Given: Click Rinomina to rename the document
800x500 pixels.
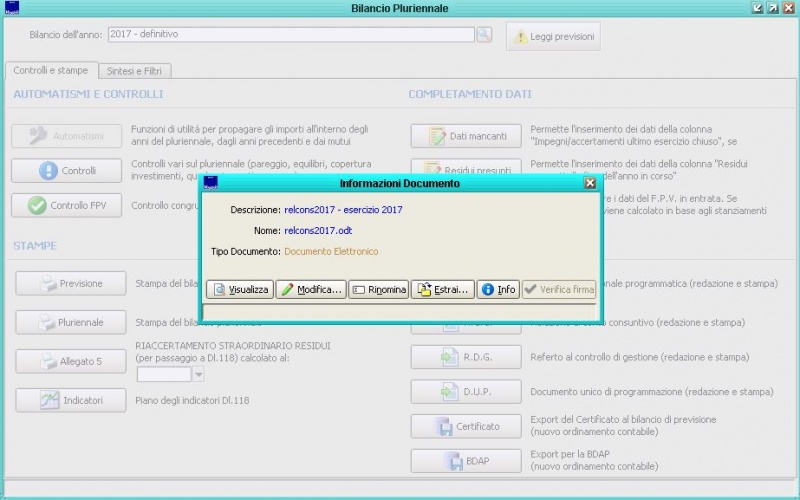Looking at the screenshot, I should pos(378,289).
